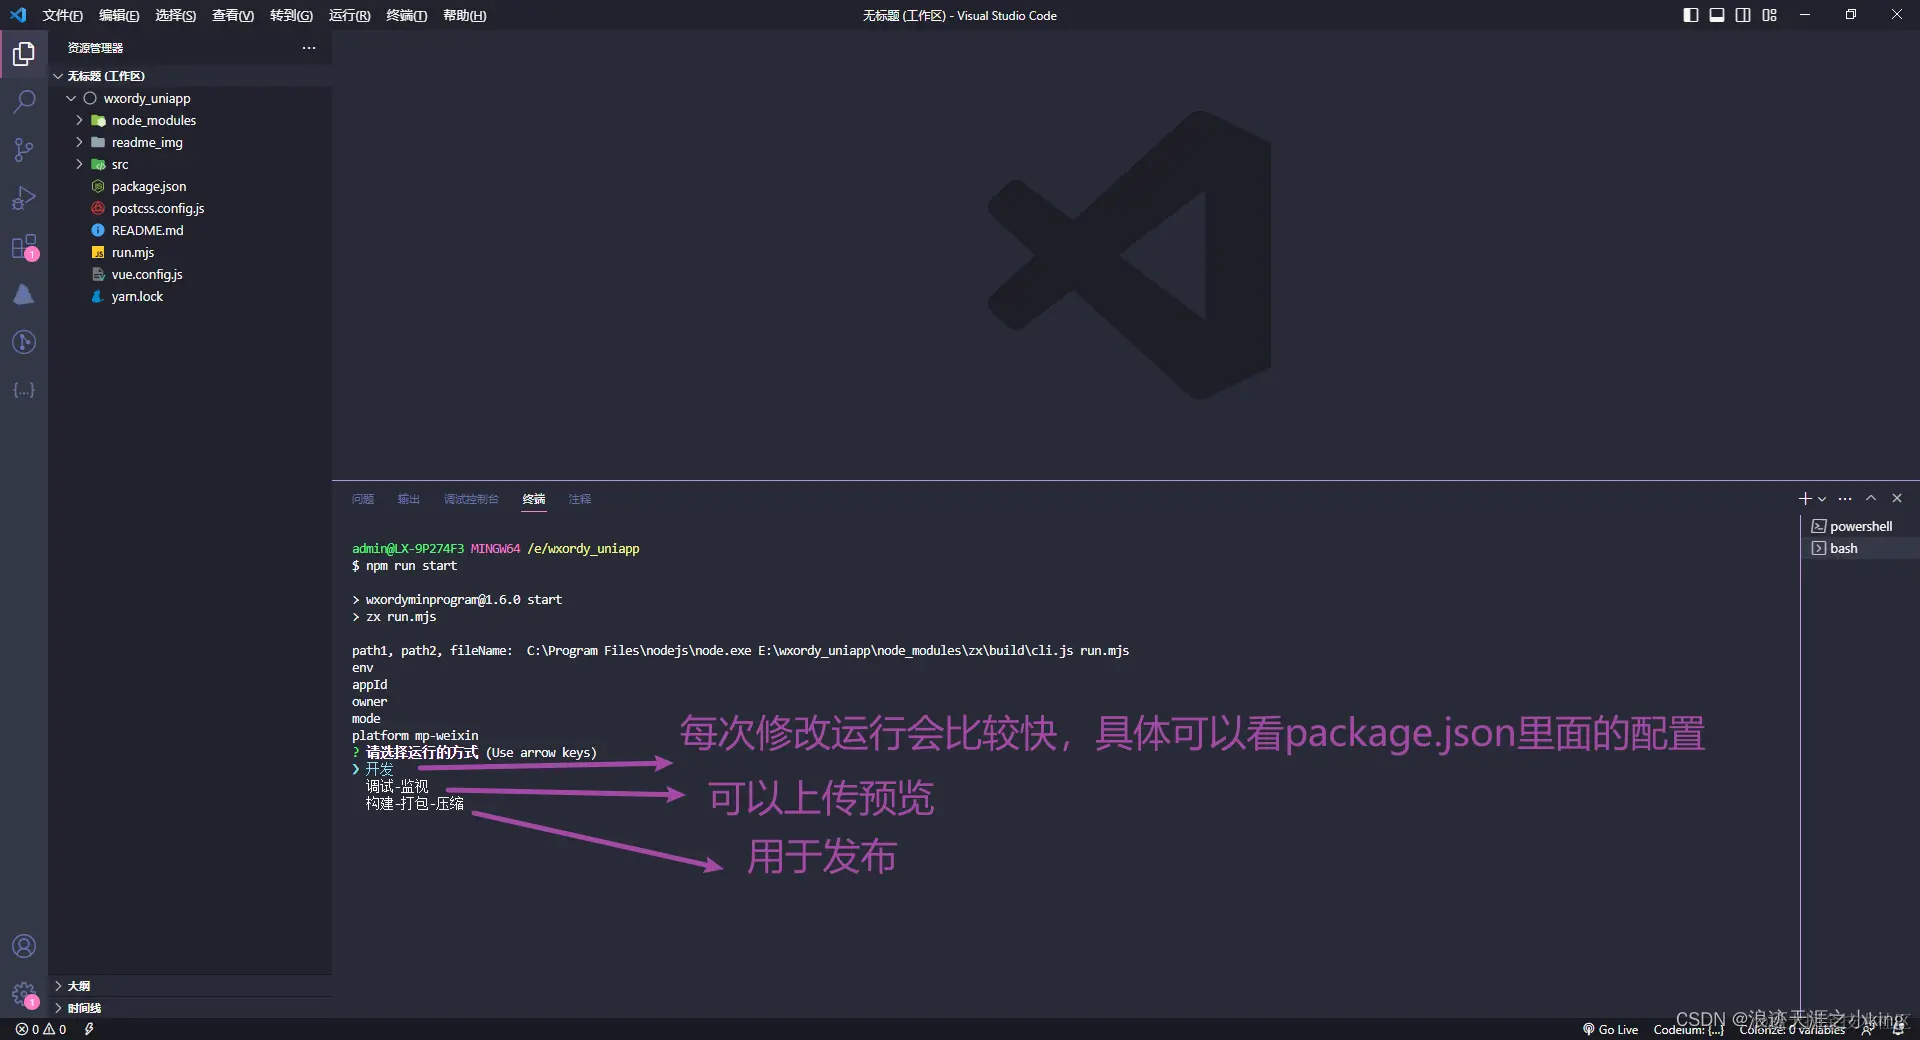This screenshot has width=1920, height=1040.
Task: Open the triangular extension icon below Extensions
Action: tap(24, 294)
